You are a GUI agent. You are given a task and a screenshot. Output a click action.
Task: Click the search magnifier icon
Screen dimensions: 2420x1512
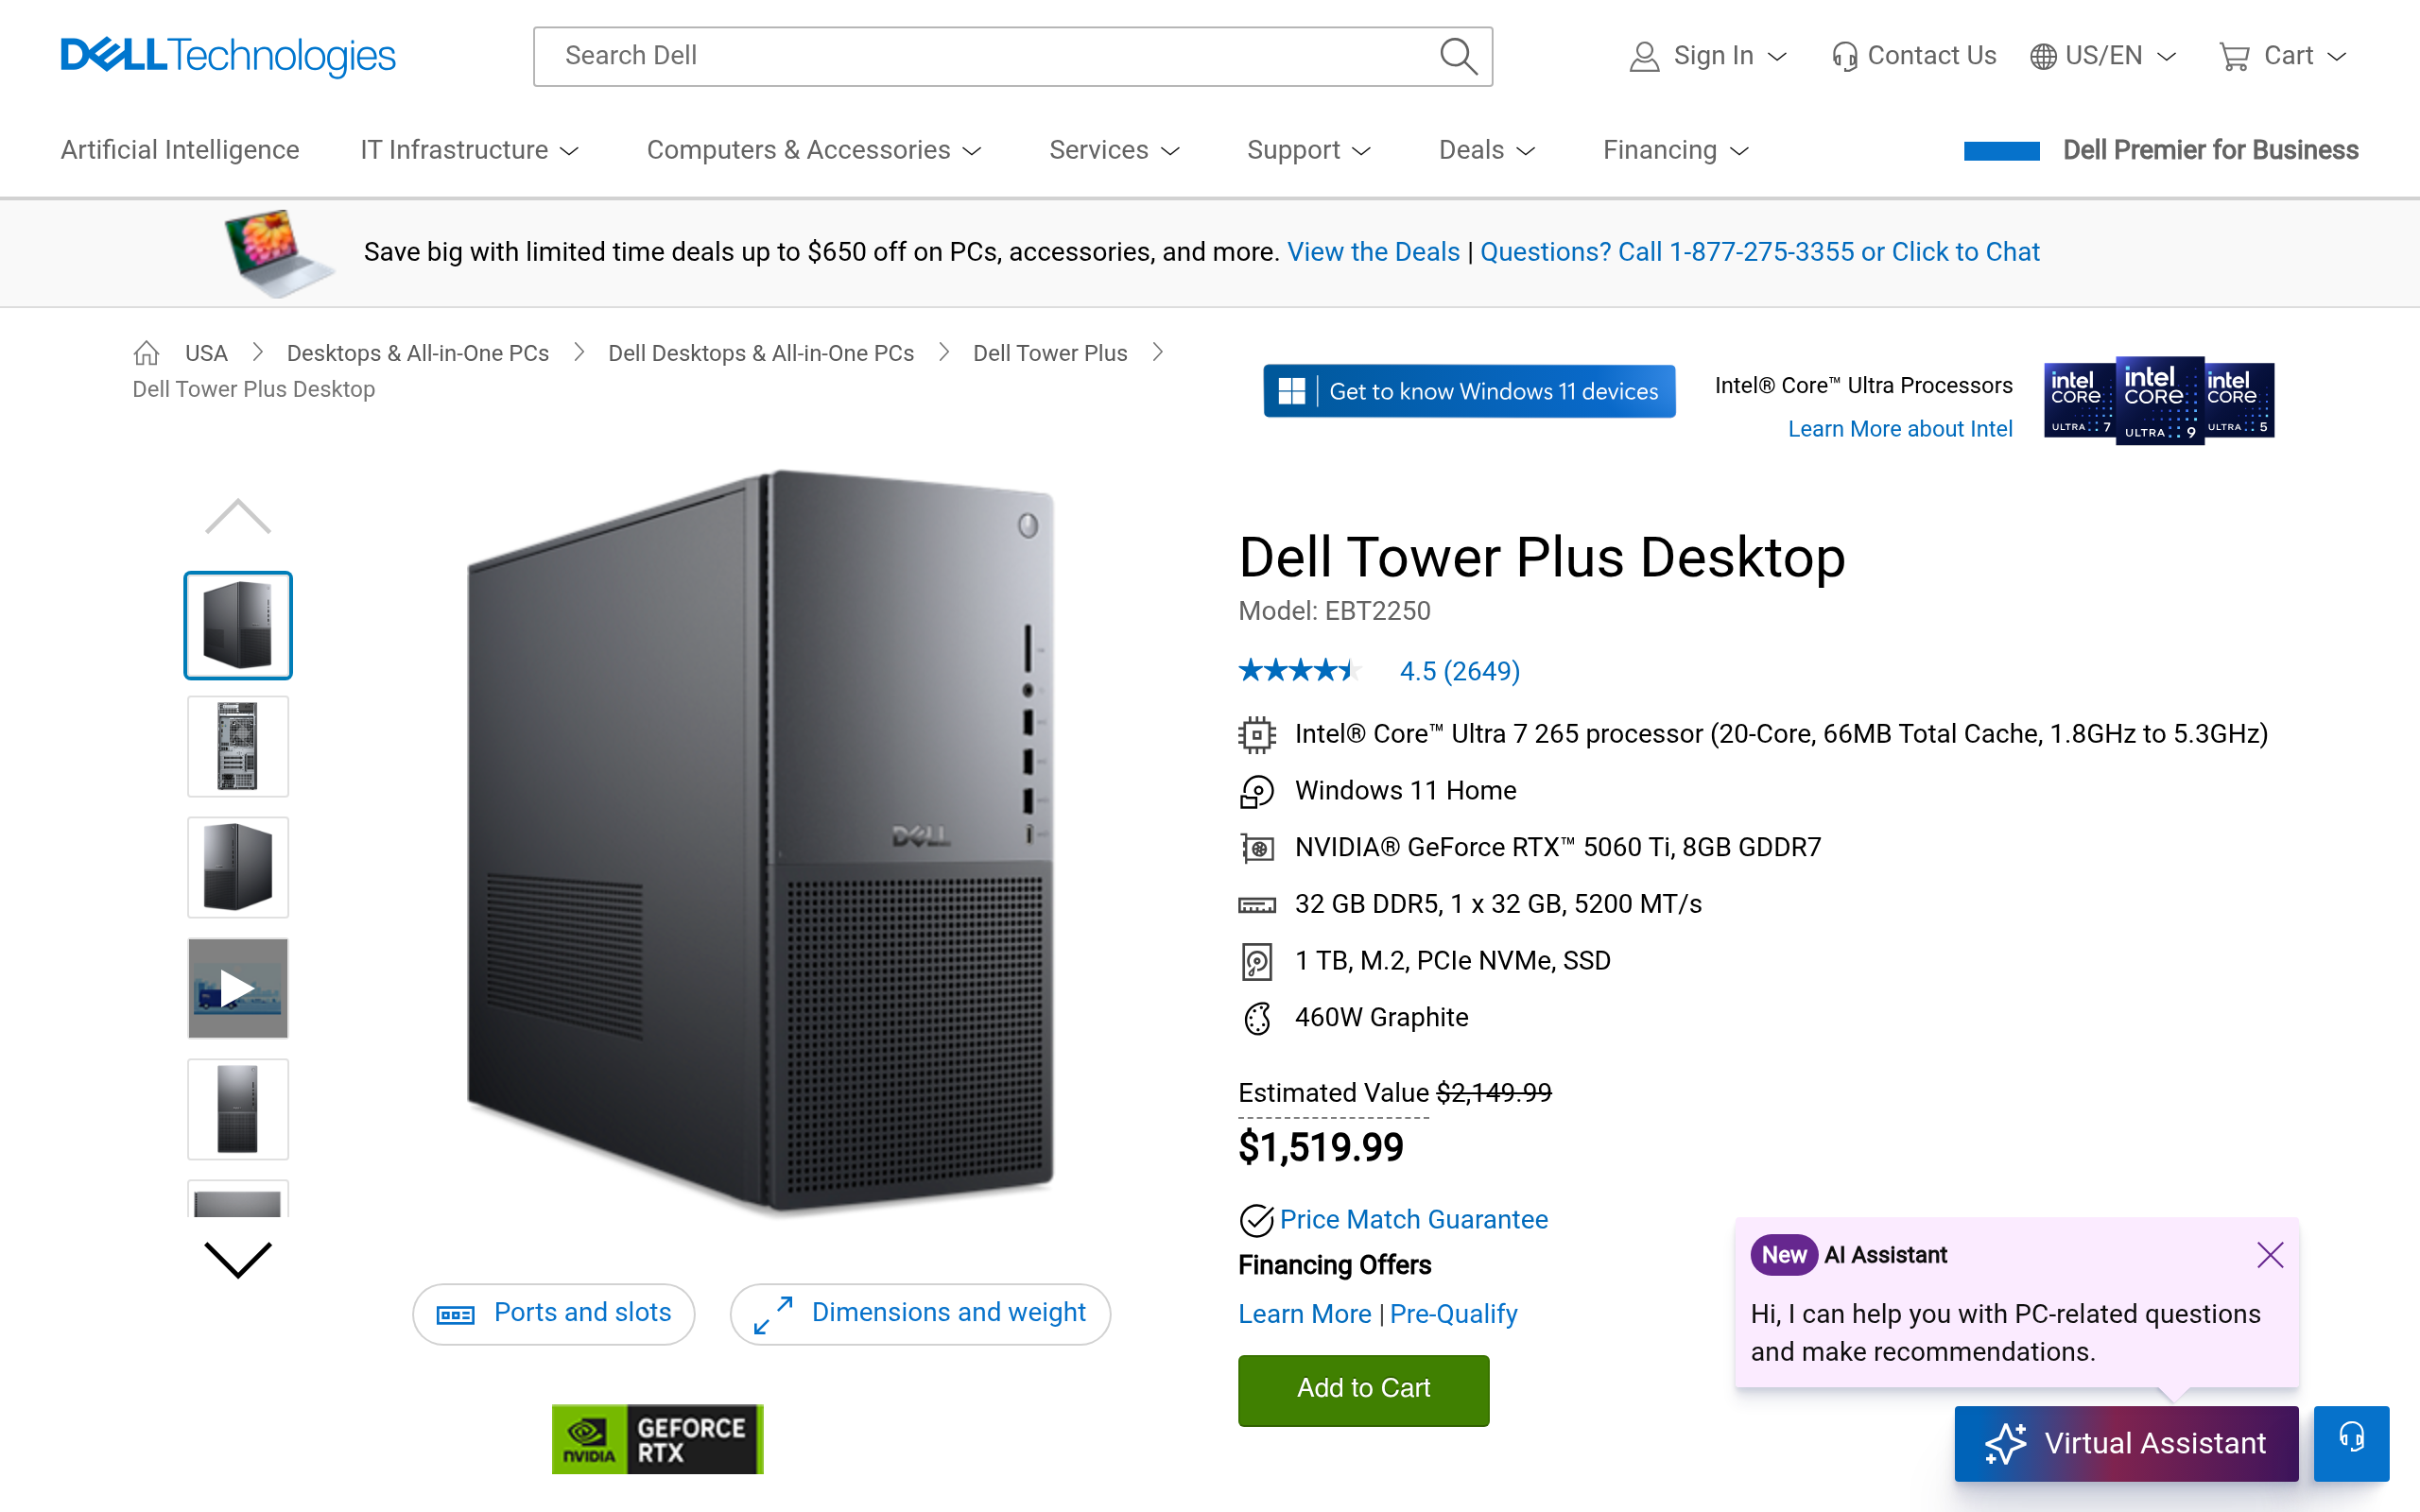pos(1457,56)
